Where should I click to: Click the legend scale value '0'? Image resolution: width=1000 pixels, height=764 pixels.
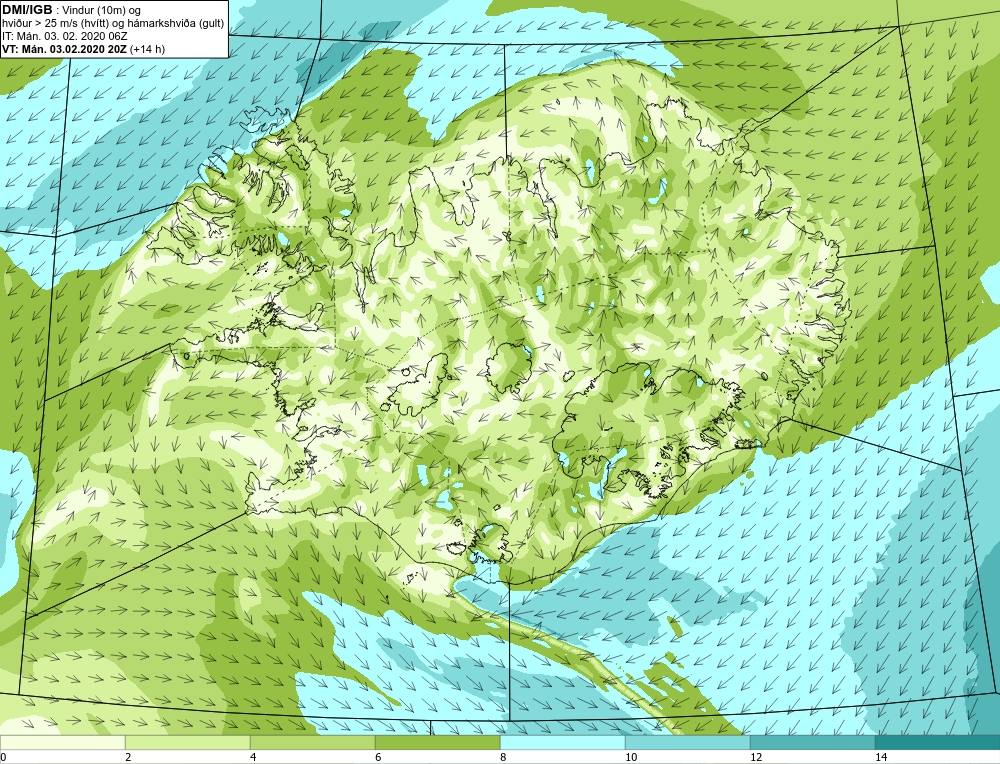[3, 757]
